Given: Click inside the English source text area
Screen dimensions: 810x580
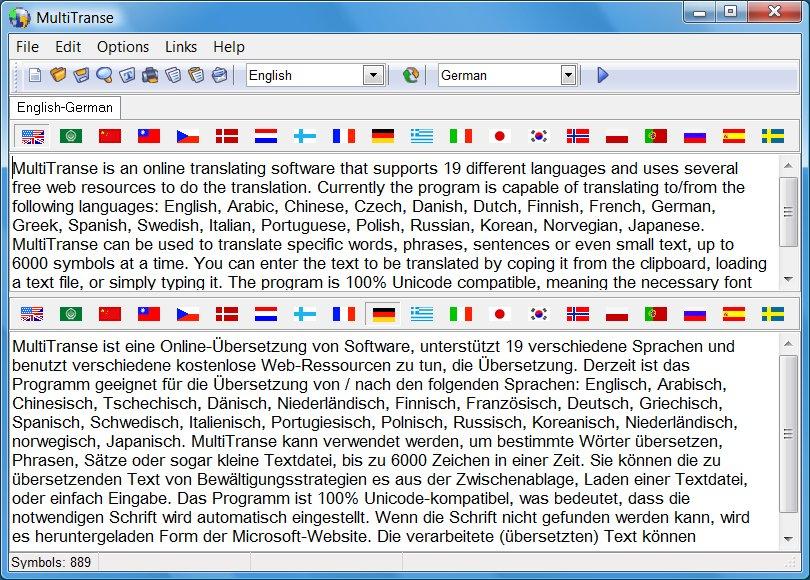Looking at the screenshot, I should 394,223.
